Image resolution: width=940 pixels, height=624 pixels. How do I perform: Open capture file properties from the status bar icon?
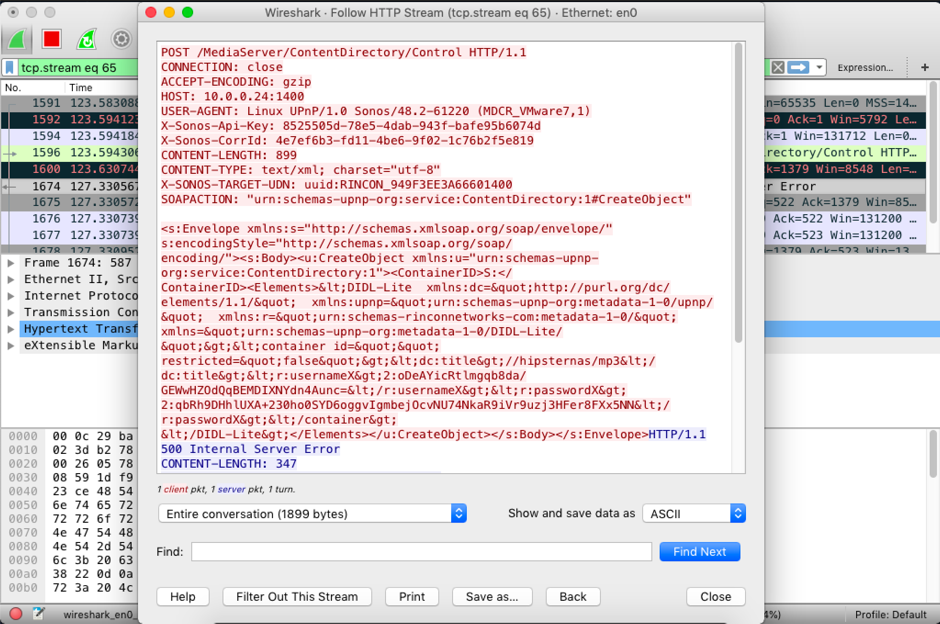pyautogui.click(x=39, y=614)
